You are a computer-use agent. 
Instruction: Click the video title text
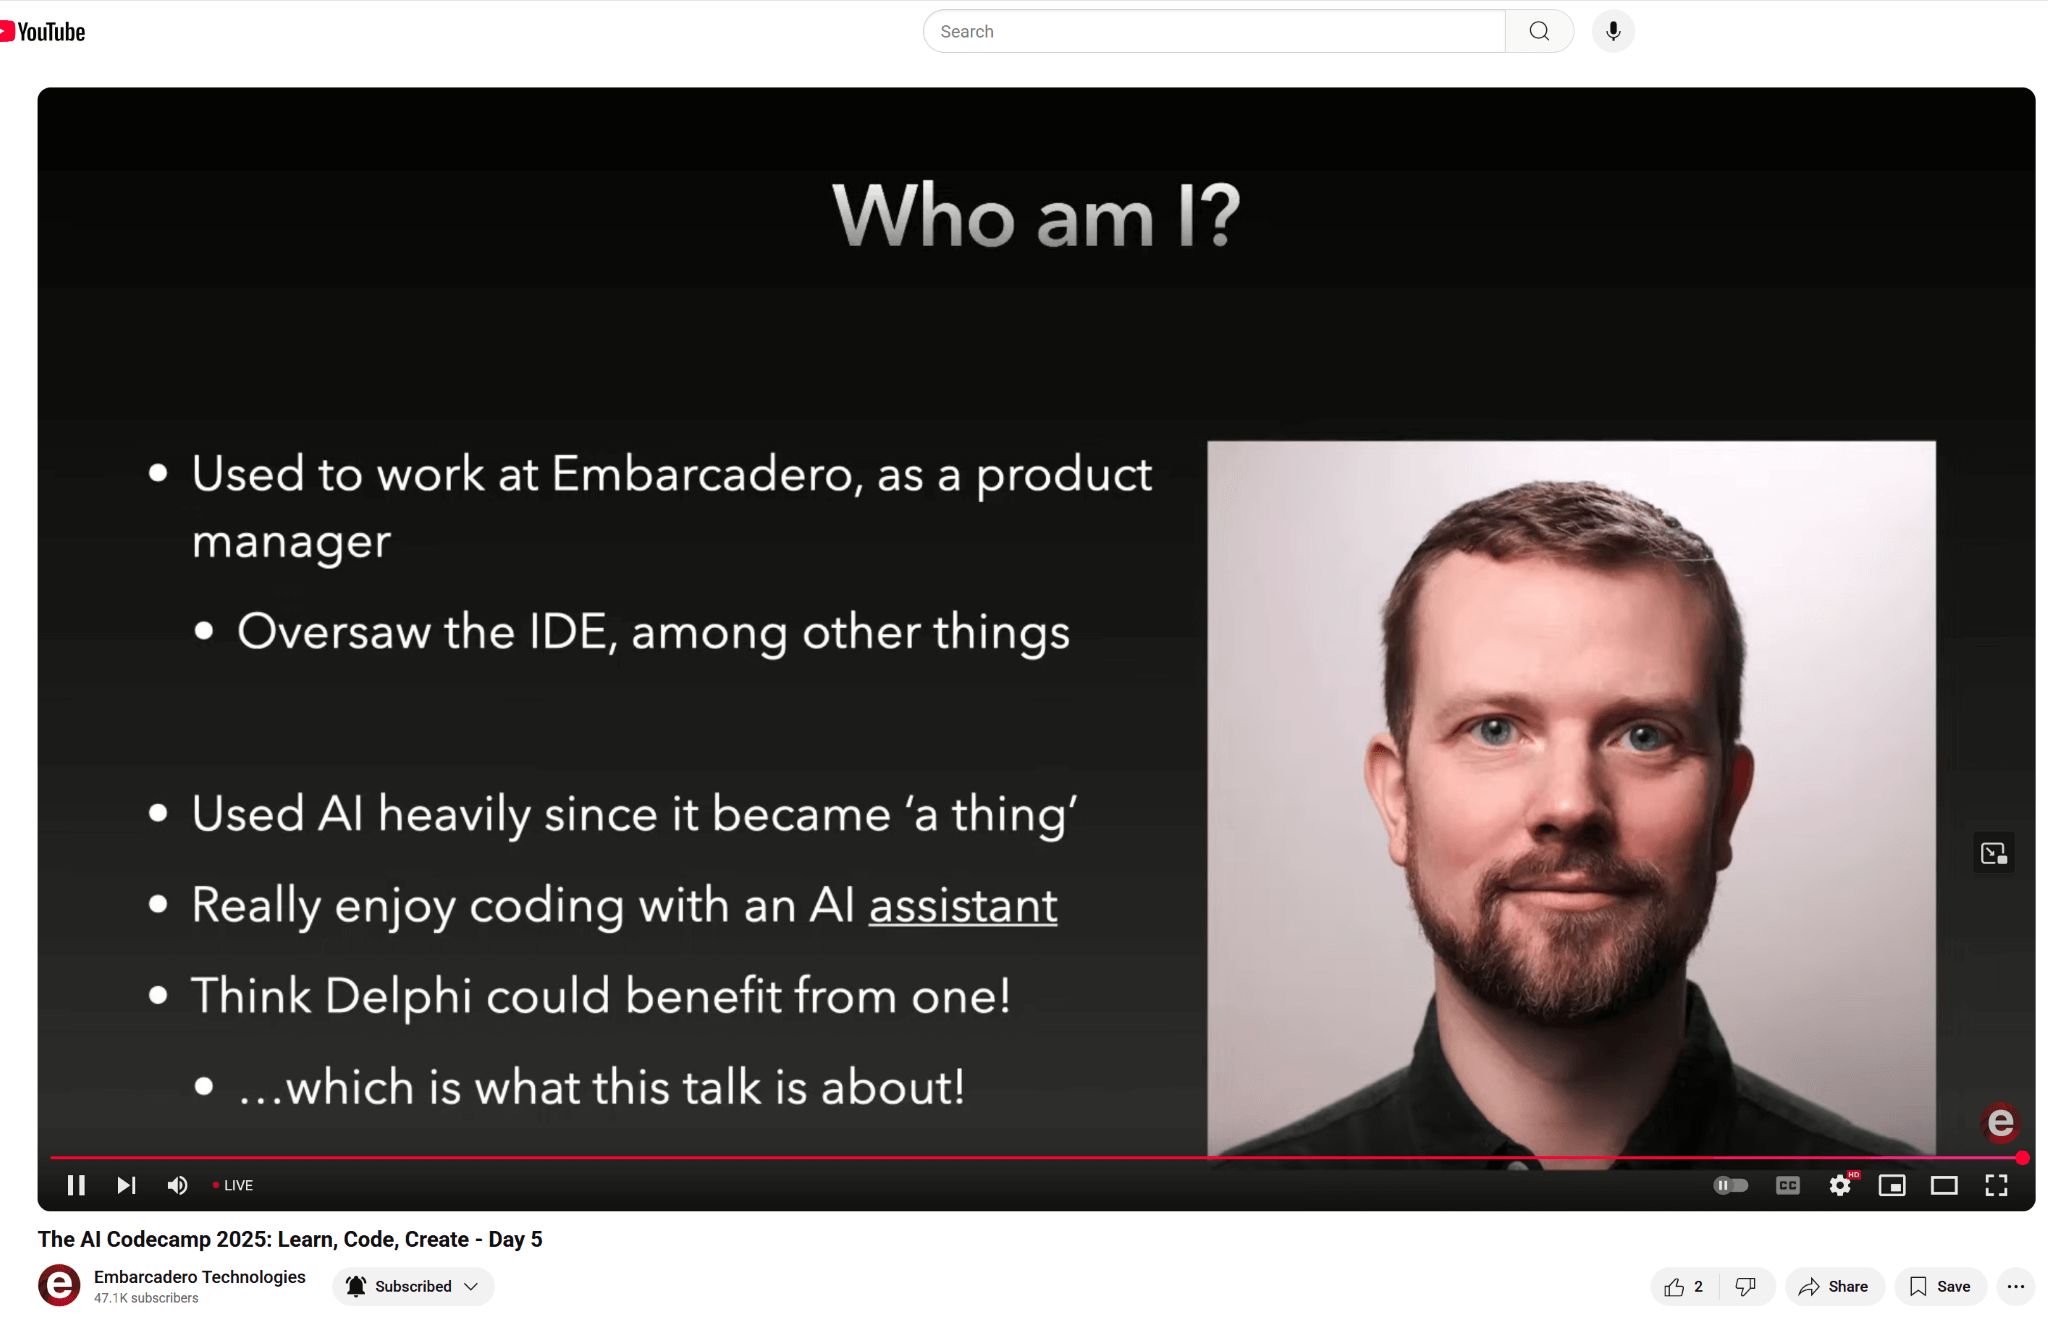pos(290,1239)
